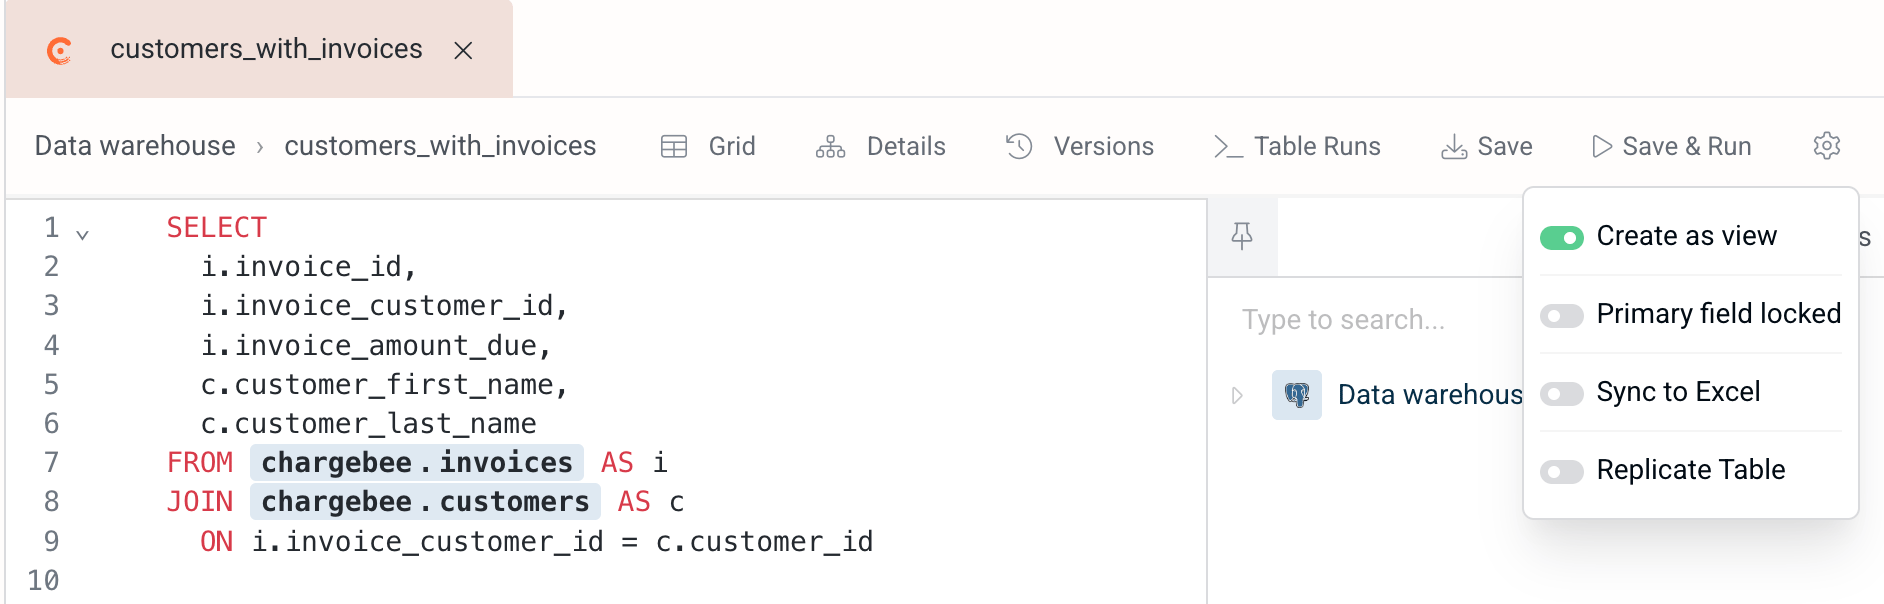This screenshot has height=604, width=1884.
Task: Click the ON join condition line
Action: tap(537, 541)
